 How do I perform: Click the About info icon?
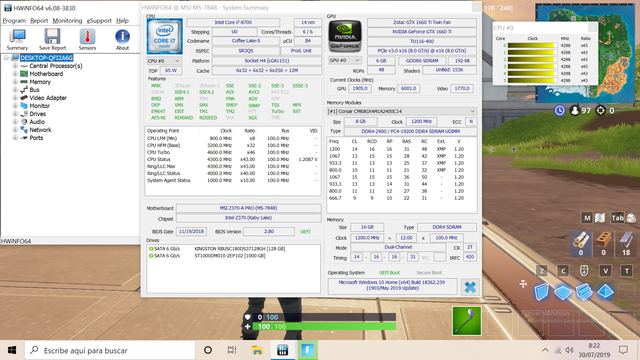[x=122, y=40]
